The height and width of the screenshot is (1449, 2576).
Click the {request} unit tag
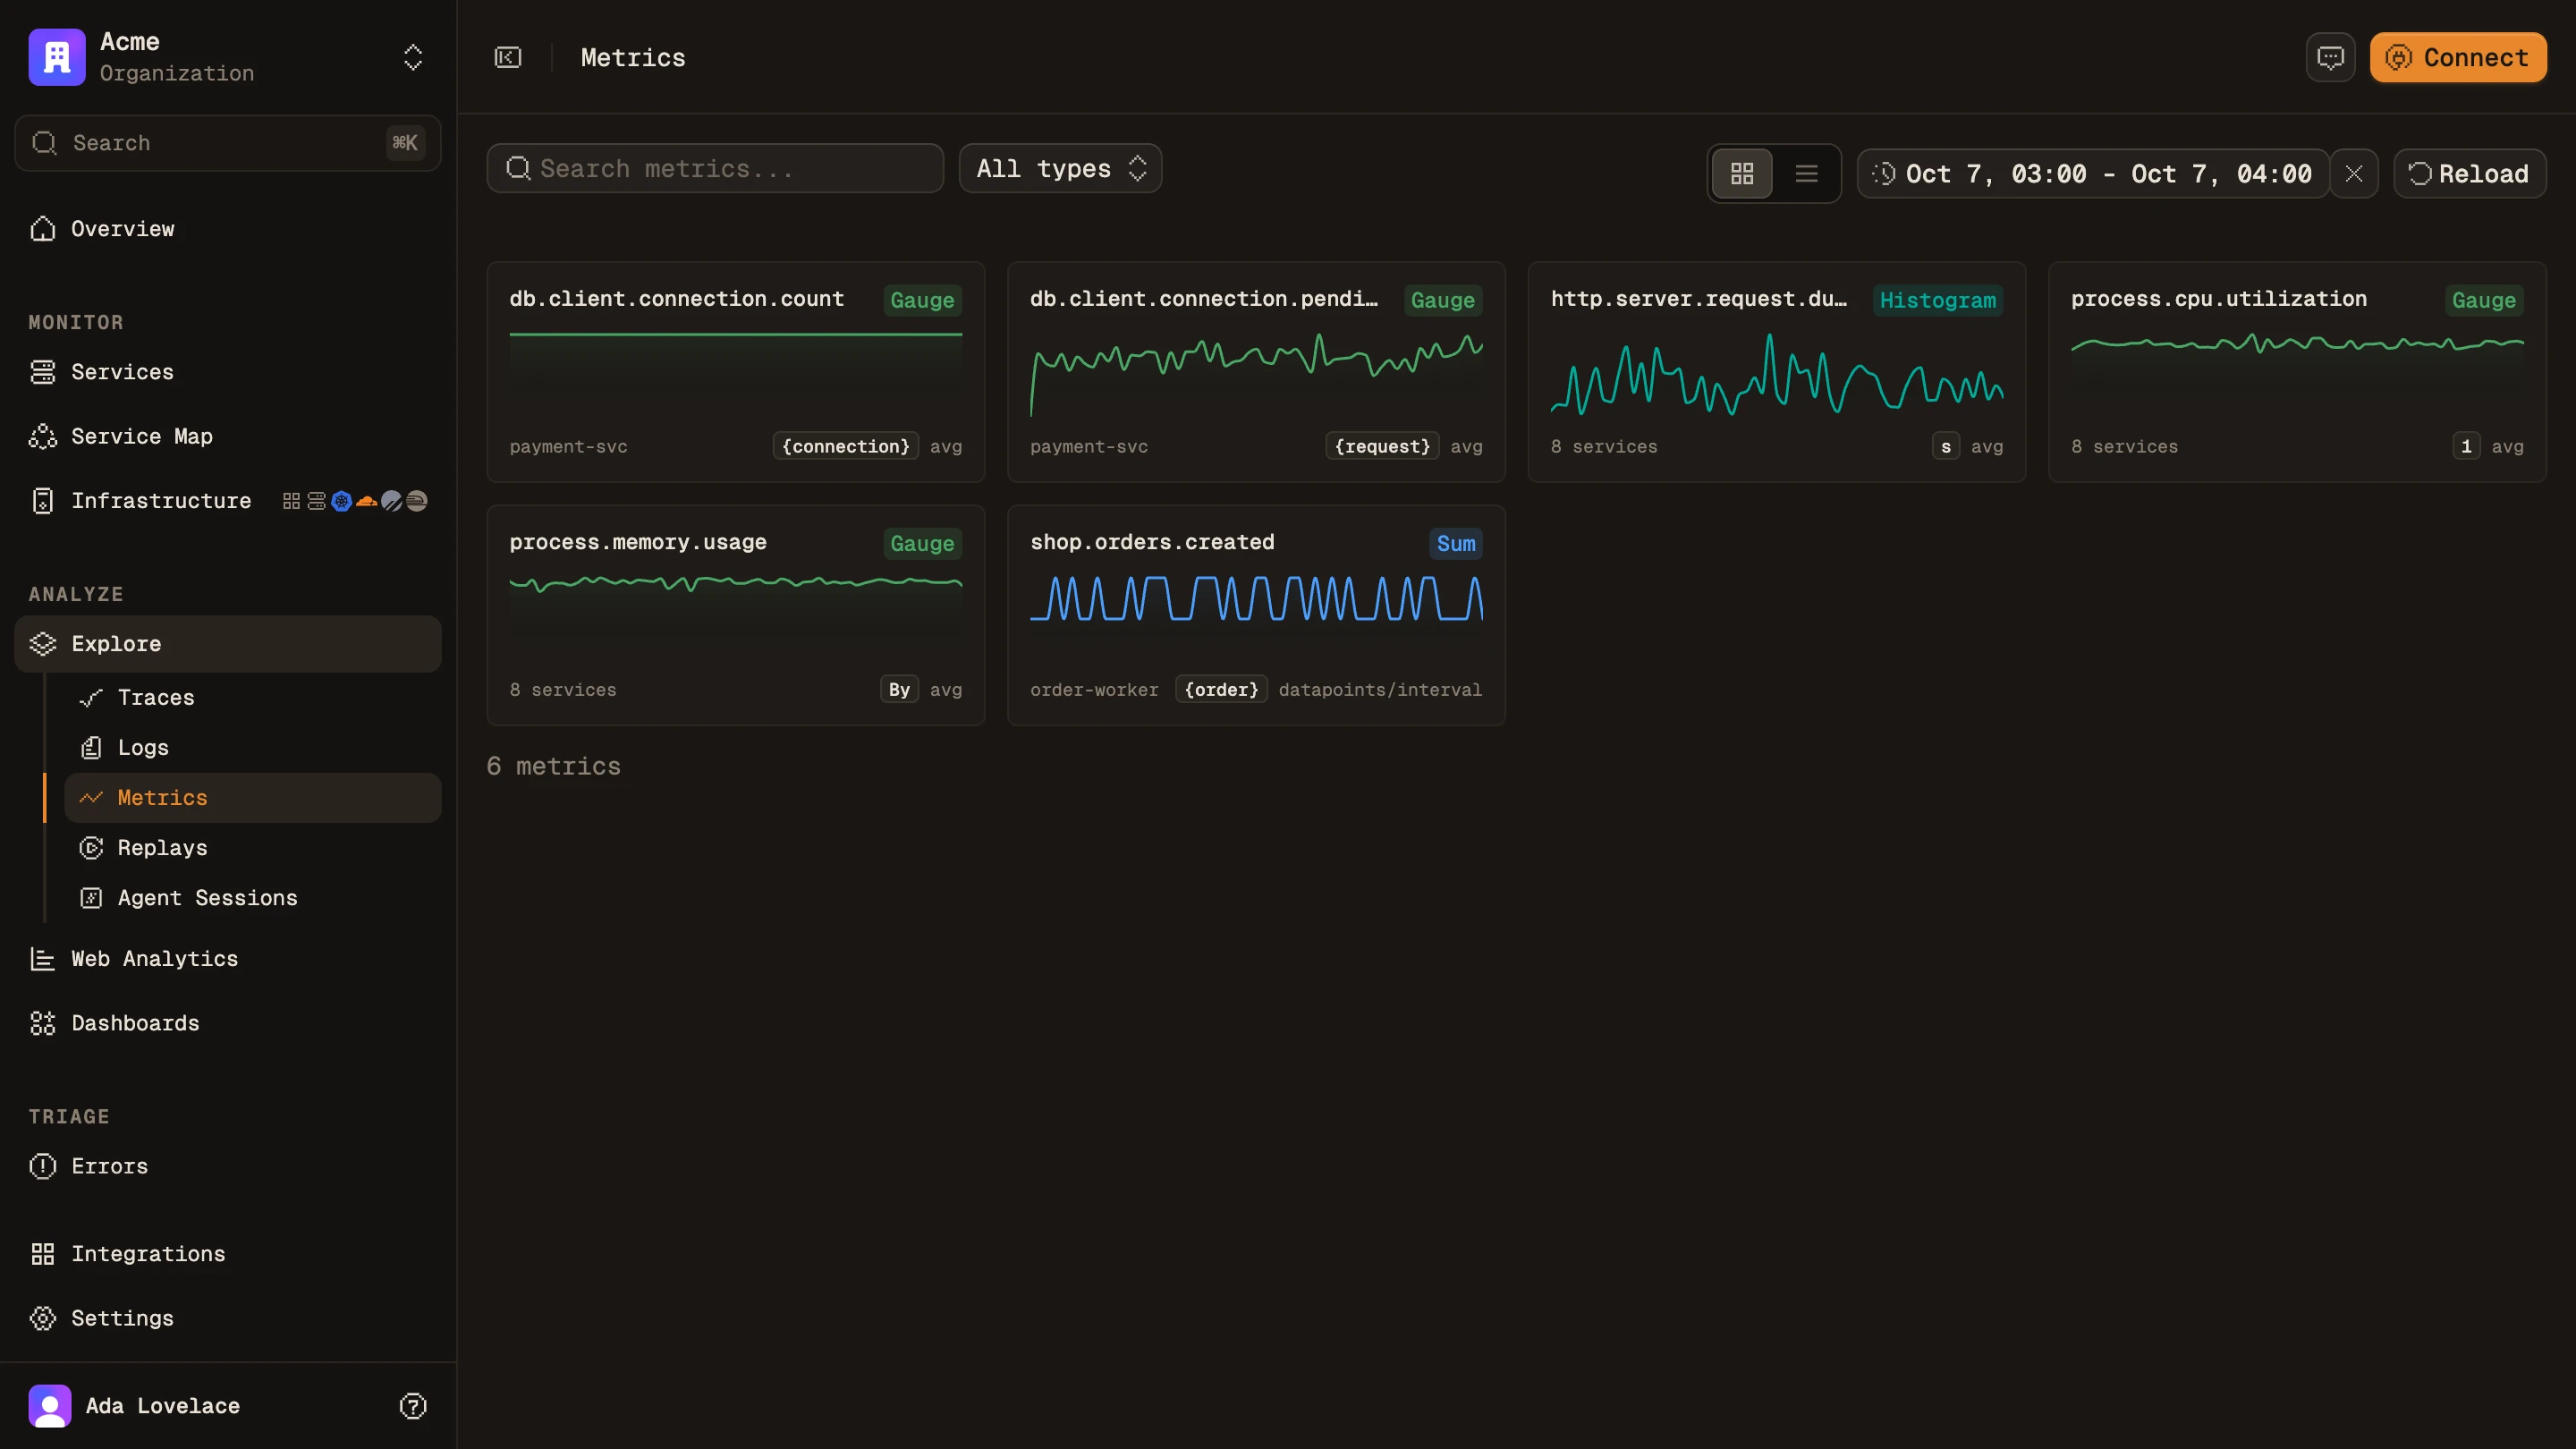(x=1383, y=446)
